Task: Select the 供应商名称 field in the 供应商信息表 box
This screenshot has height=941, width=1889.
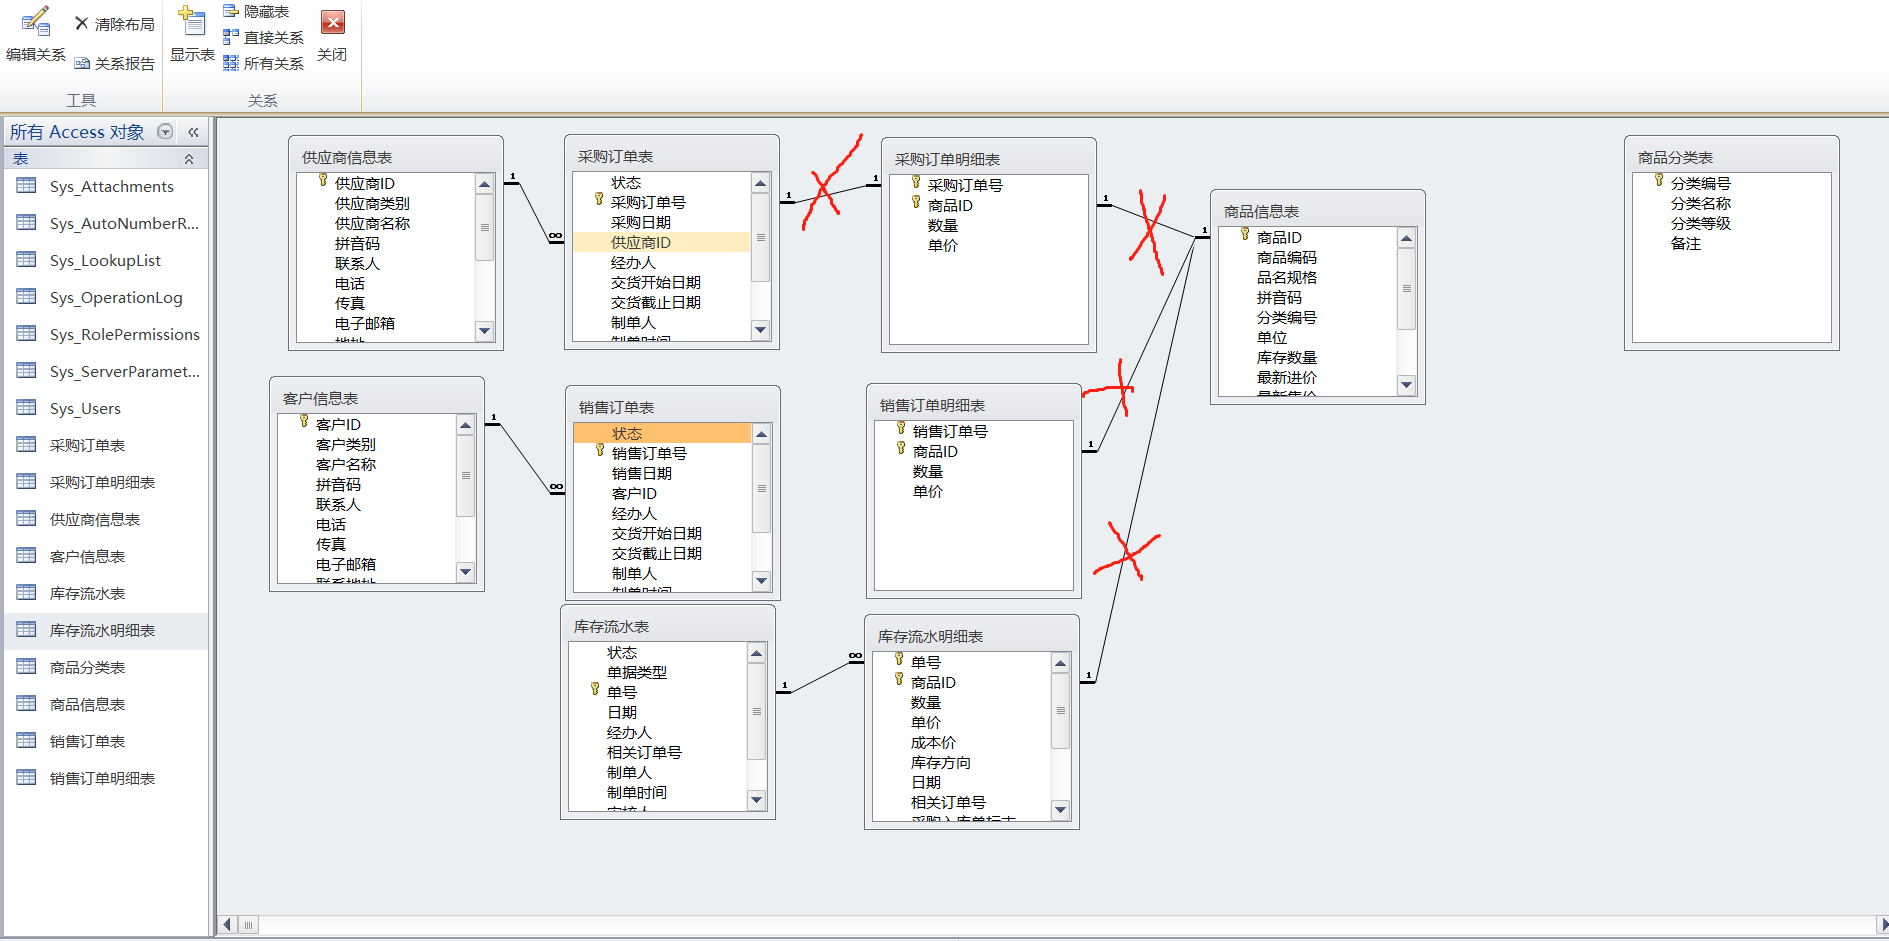Action: point(372,223)
